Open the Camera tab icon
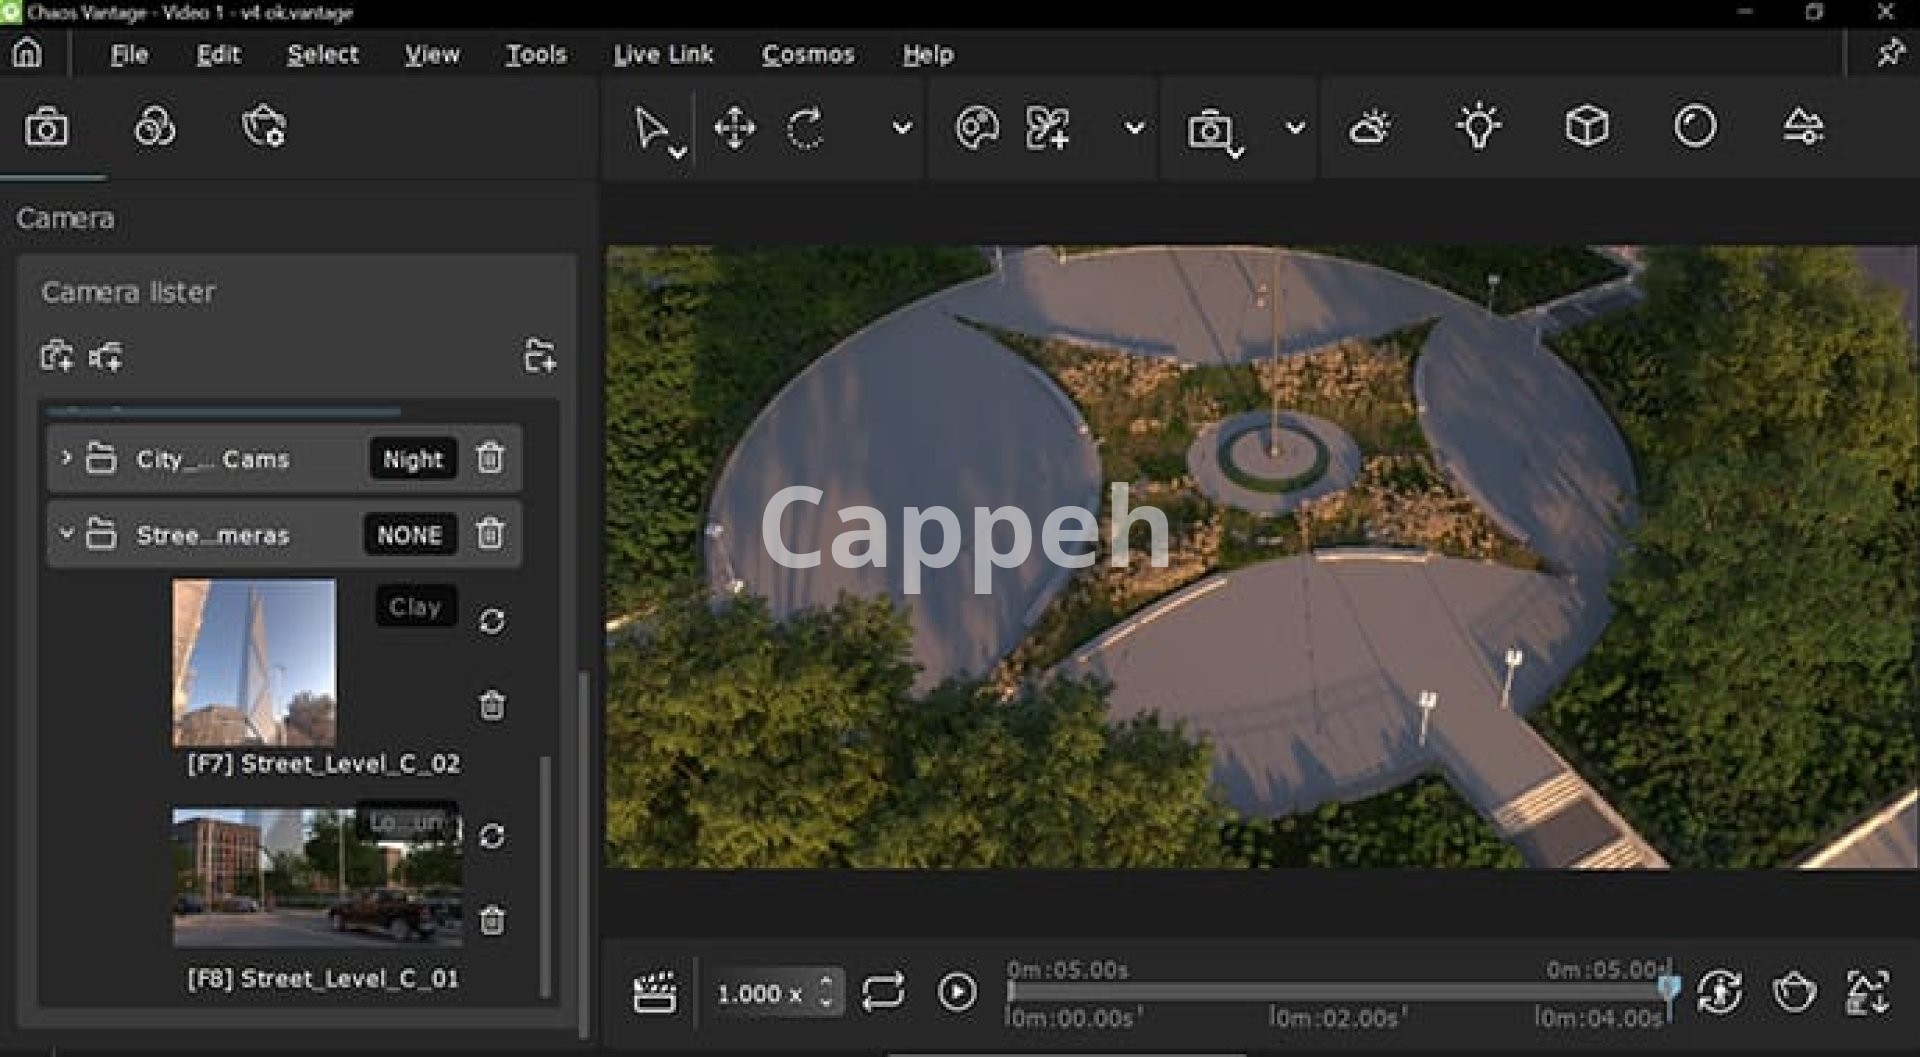 click(x=46, y=128)
